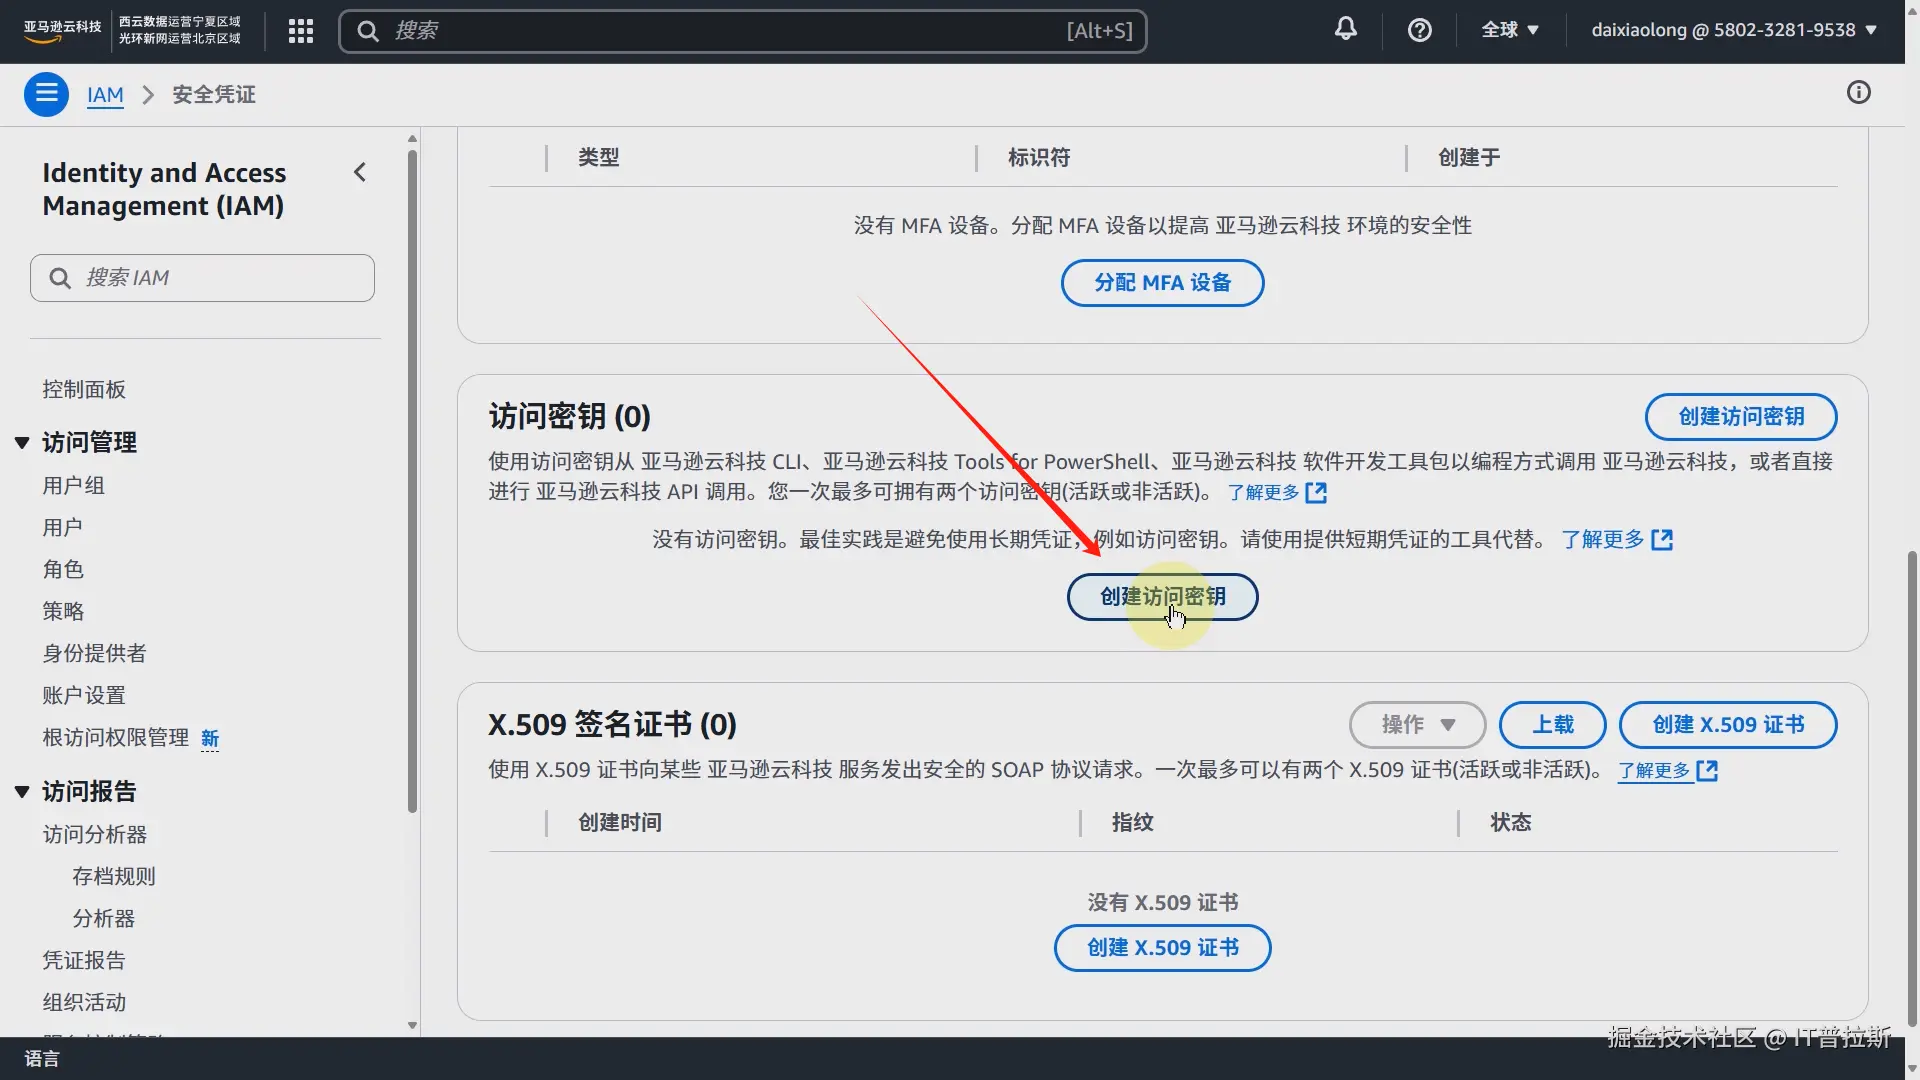The image size is (1920, 1080).
Task: Collapse the IAM sidebar with chevron
Action: click(x=360, y=172)
